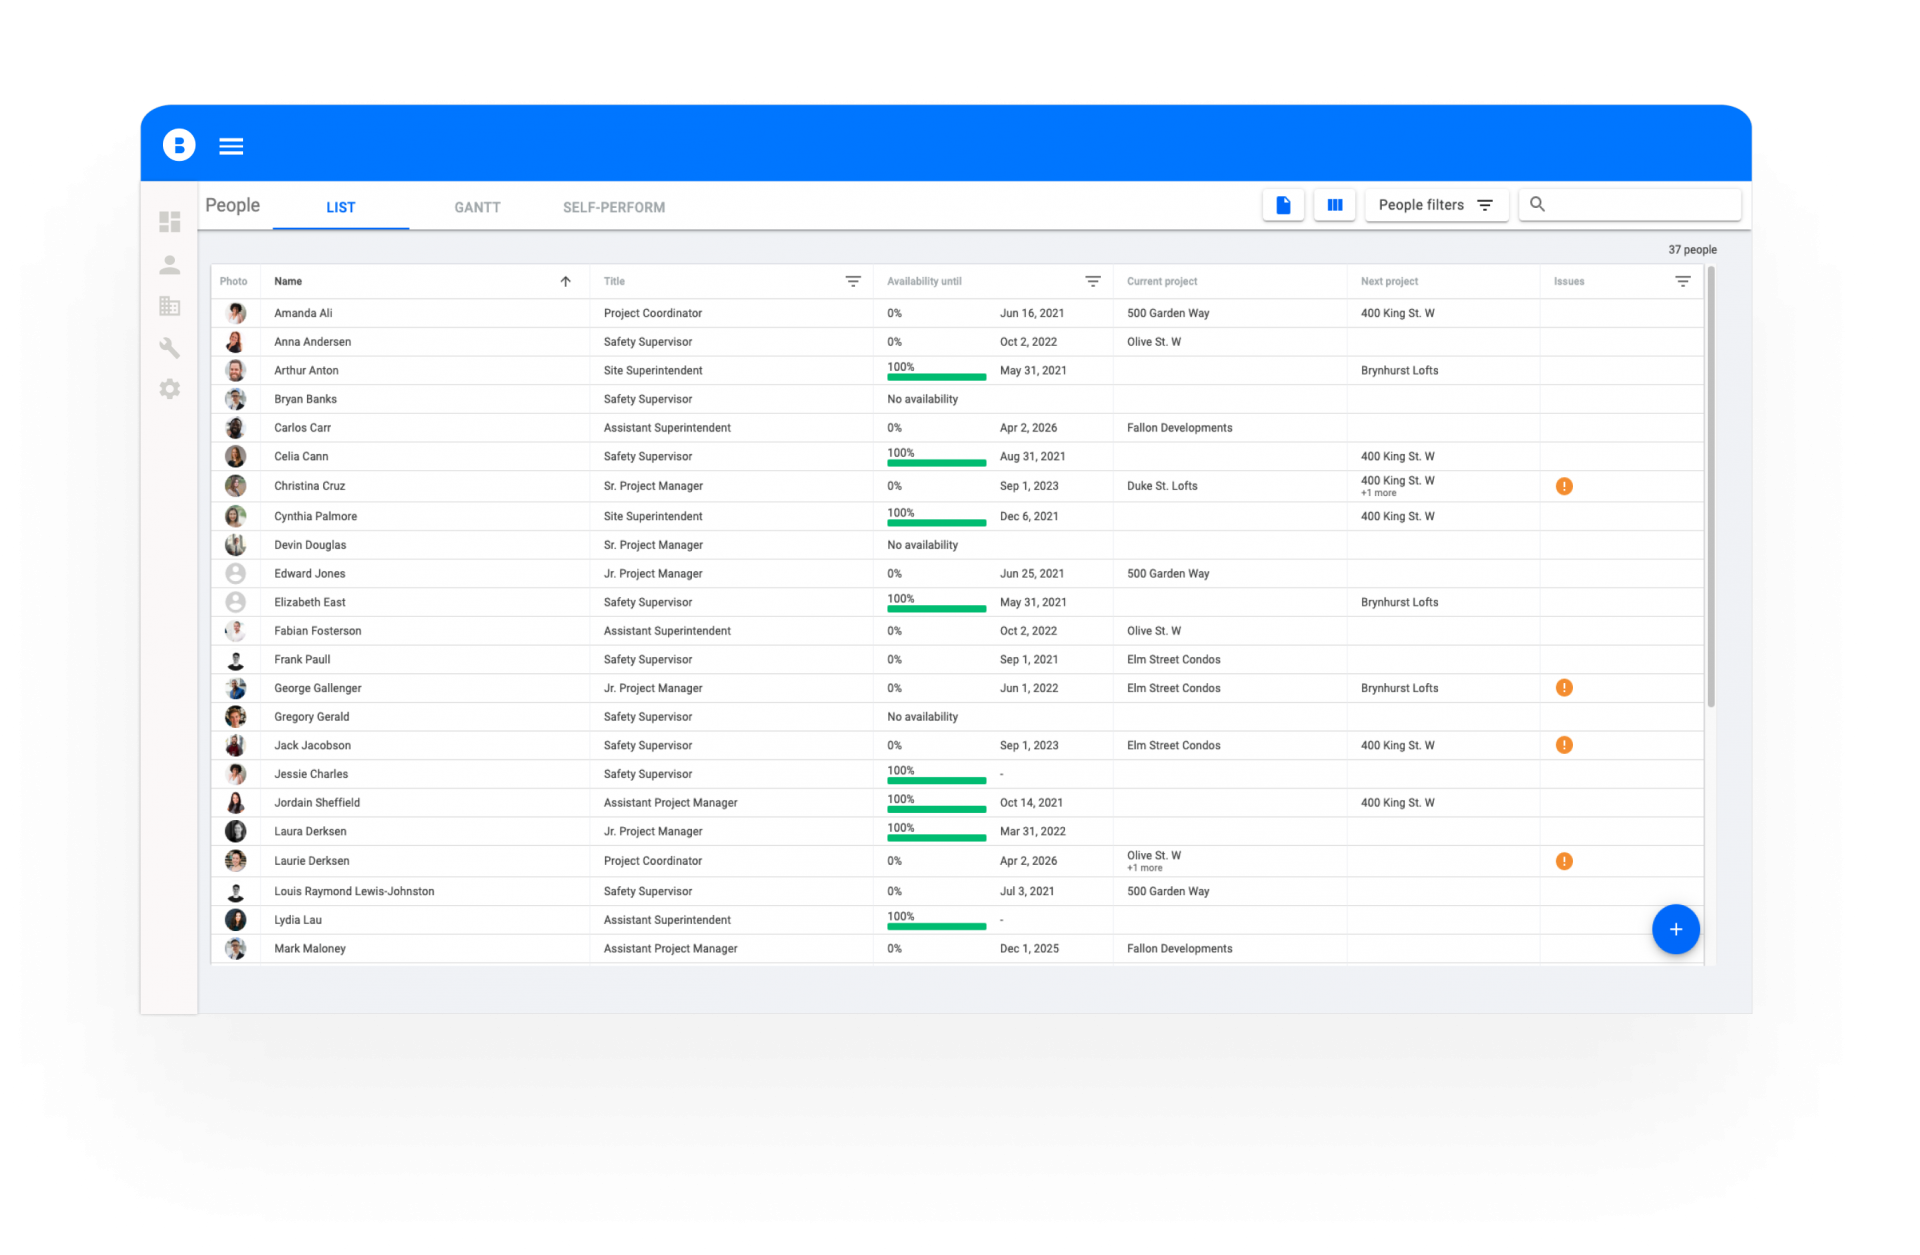The image size is (1920, 1255).
Task: Select the people icon in the left sidebar
Action: pyautogui.click(x=169, y=264)
